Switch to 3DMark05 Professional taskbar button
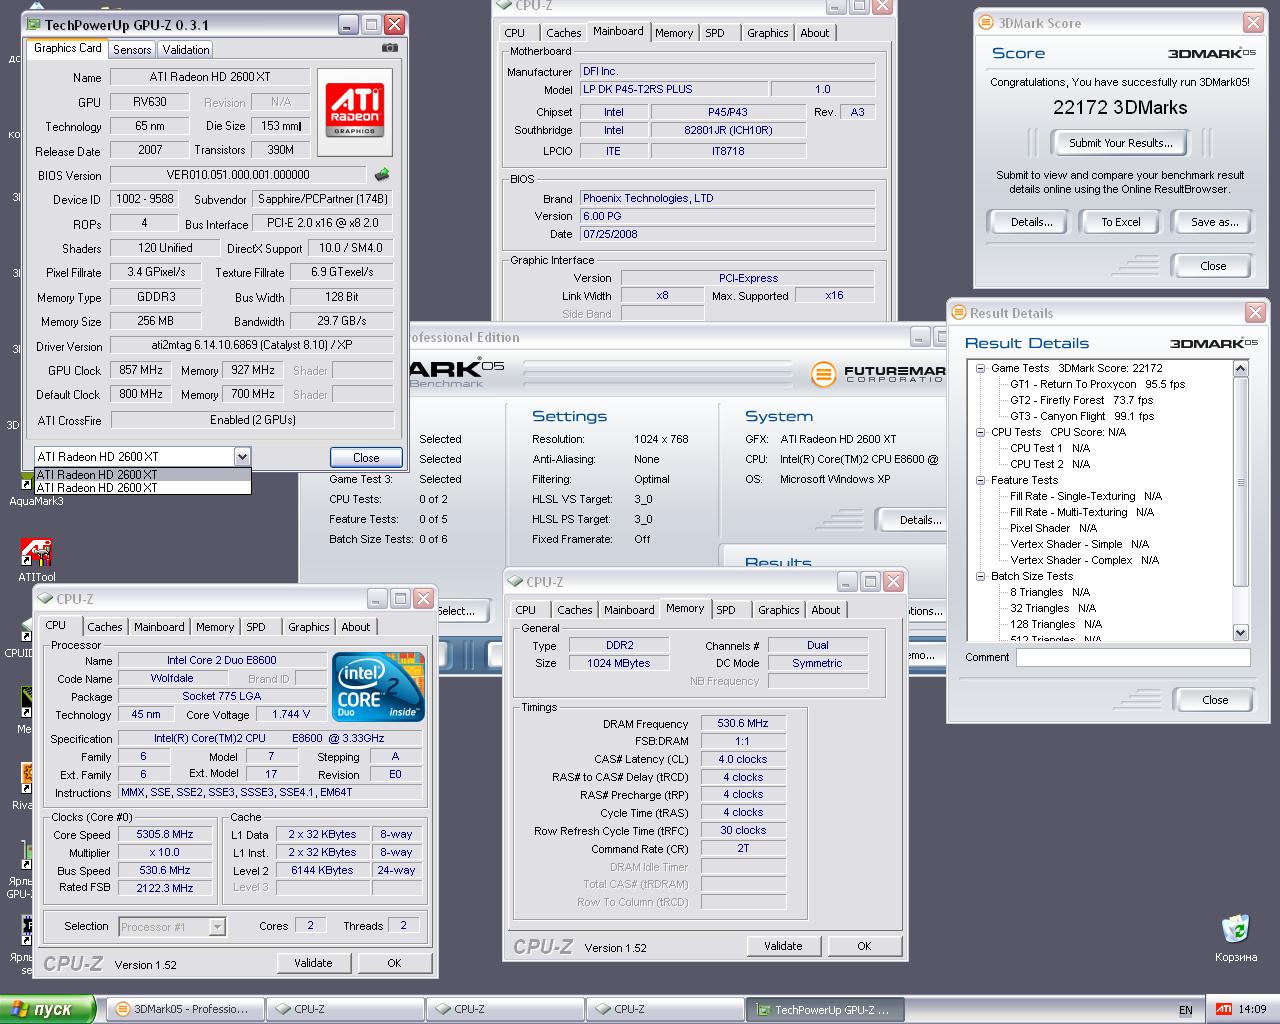The image size is (1280, 1024). tap(184, 1009)
